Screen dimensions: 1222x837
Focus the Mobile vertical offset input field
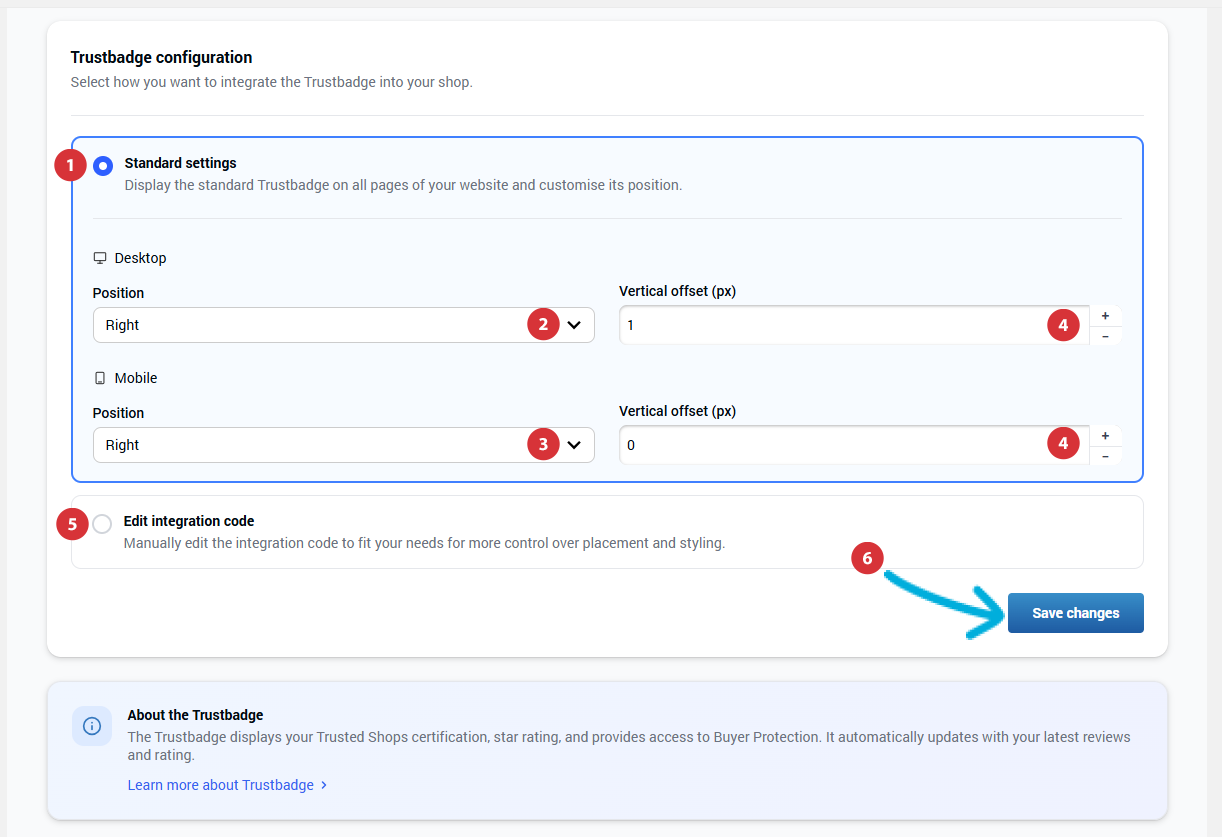(x=830, y=445)
